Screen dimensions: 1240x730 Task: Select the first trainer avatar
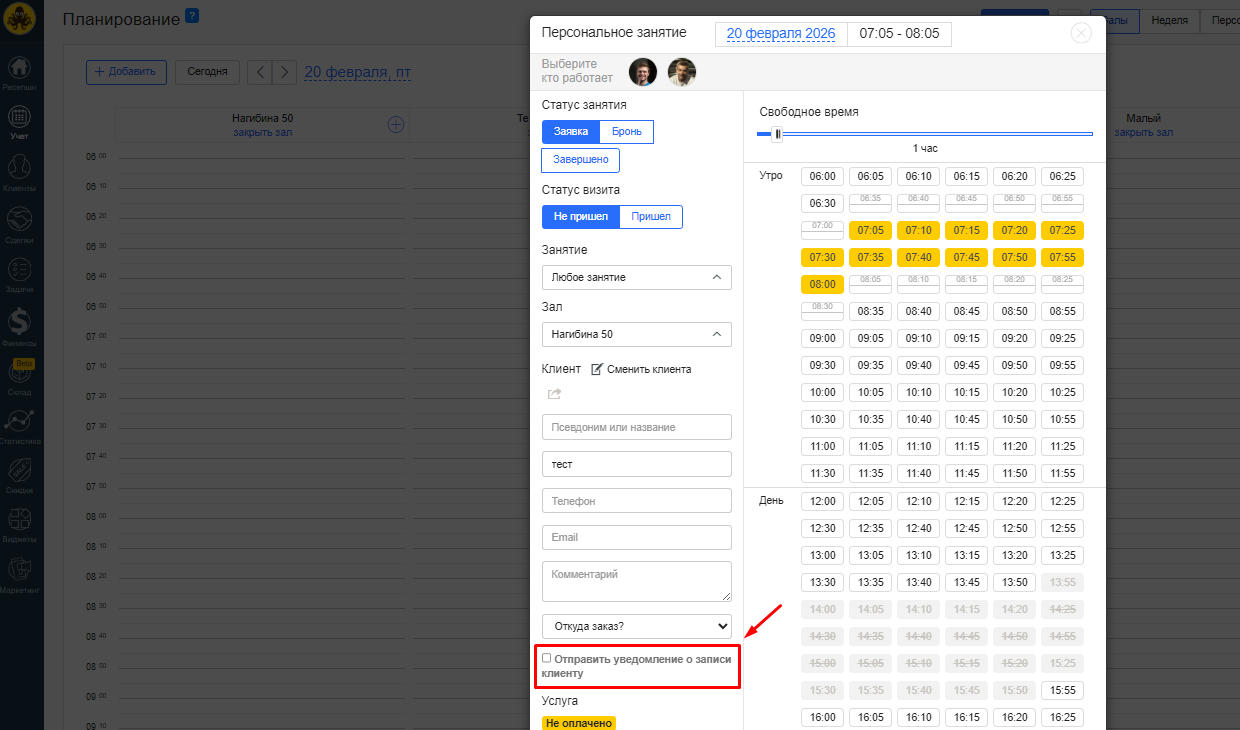click(643, 72)
